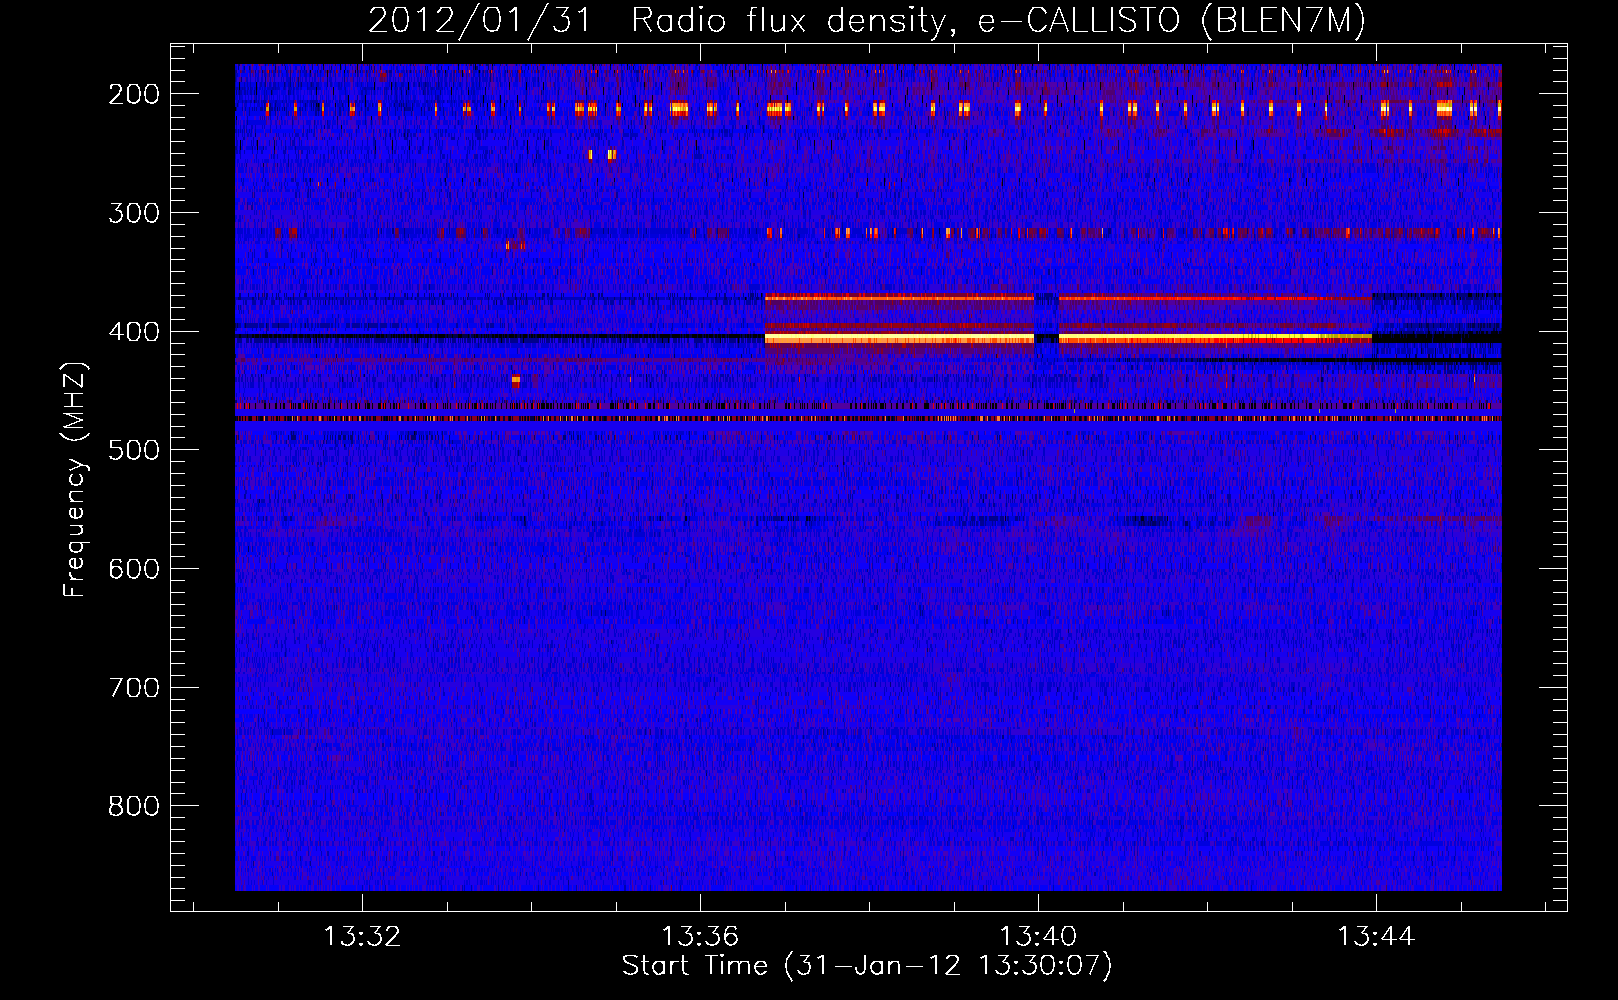Click the 200 frequency tick label
Screen dimensions: 1618x1000
point(134,94)
